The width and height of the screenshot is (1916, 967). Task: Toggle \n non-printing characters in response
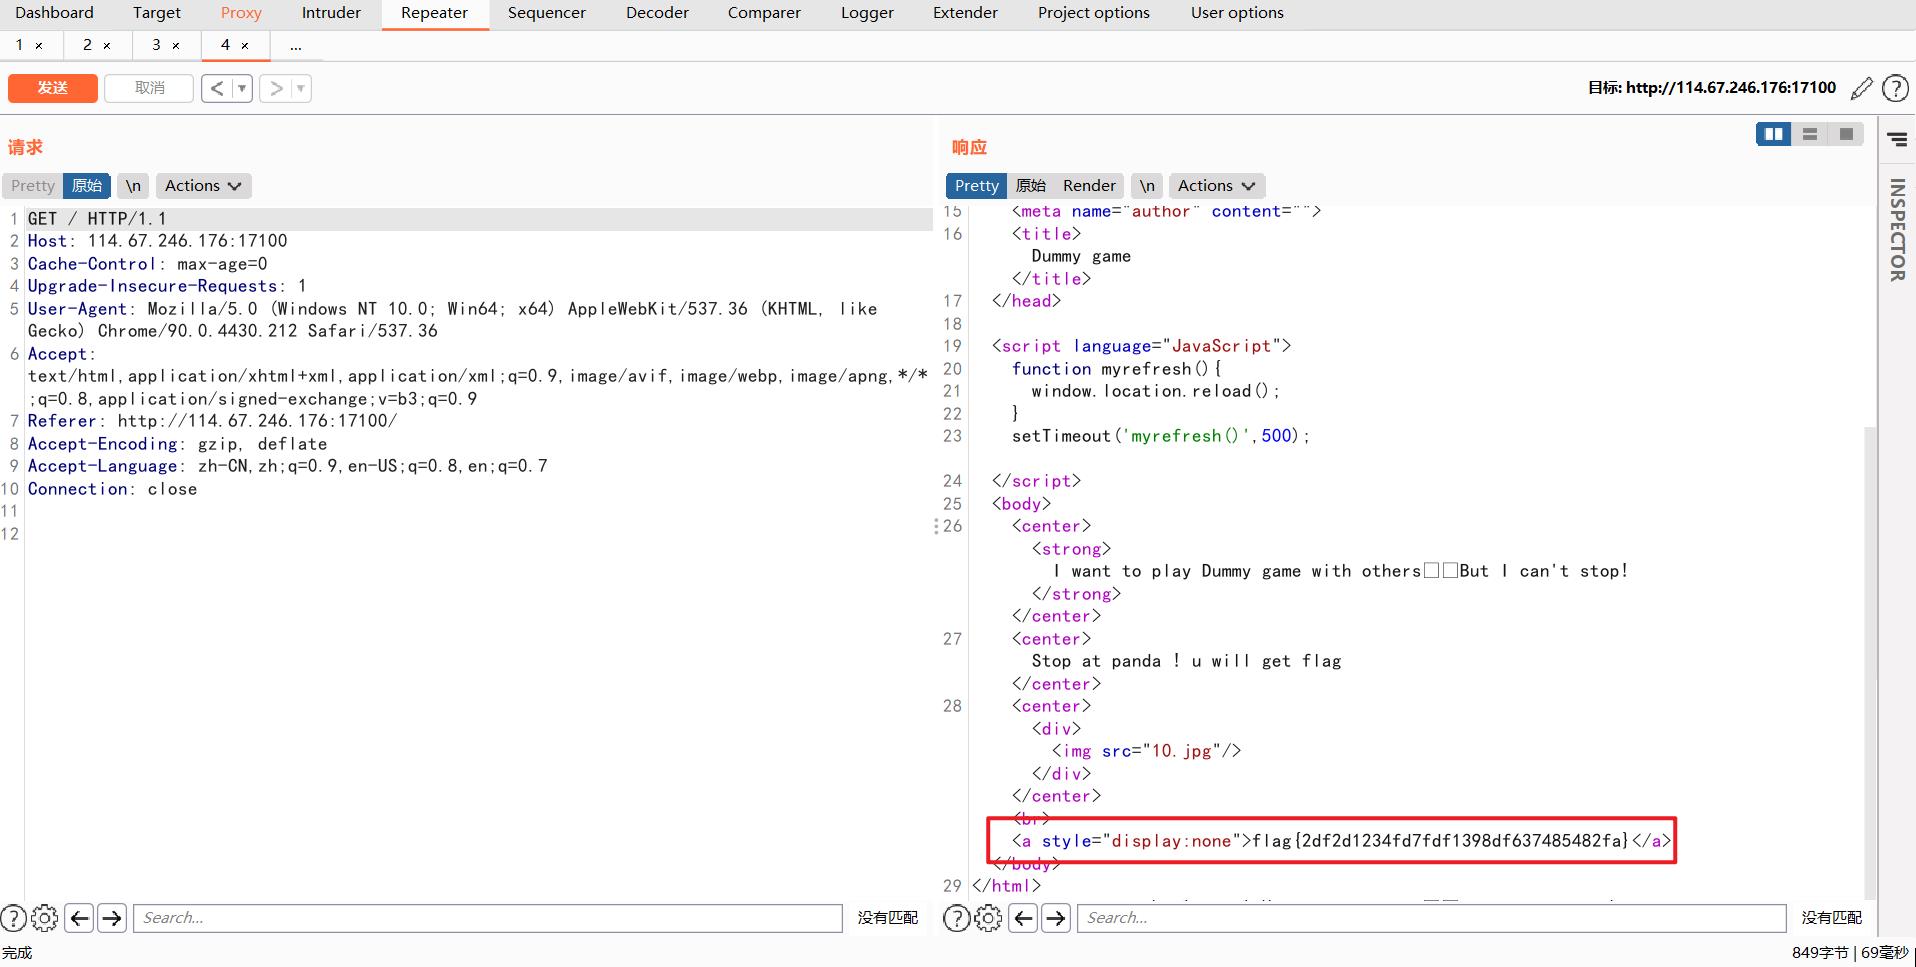(x=1147, y=185)
